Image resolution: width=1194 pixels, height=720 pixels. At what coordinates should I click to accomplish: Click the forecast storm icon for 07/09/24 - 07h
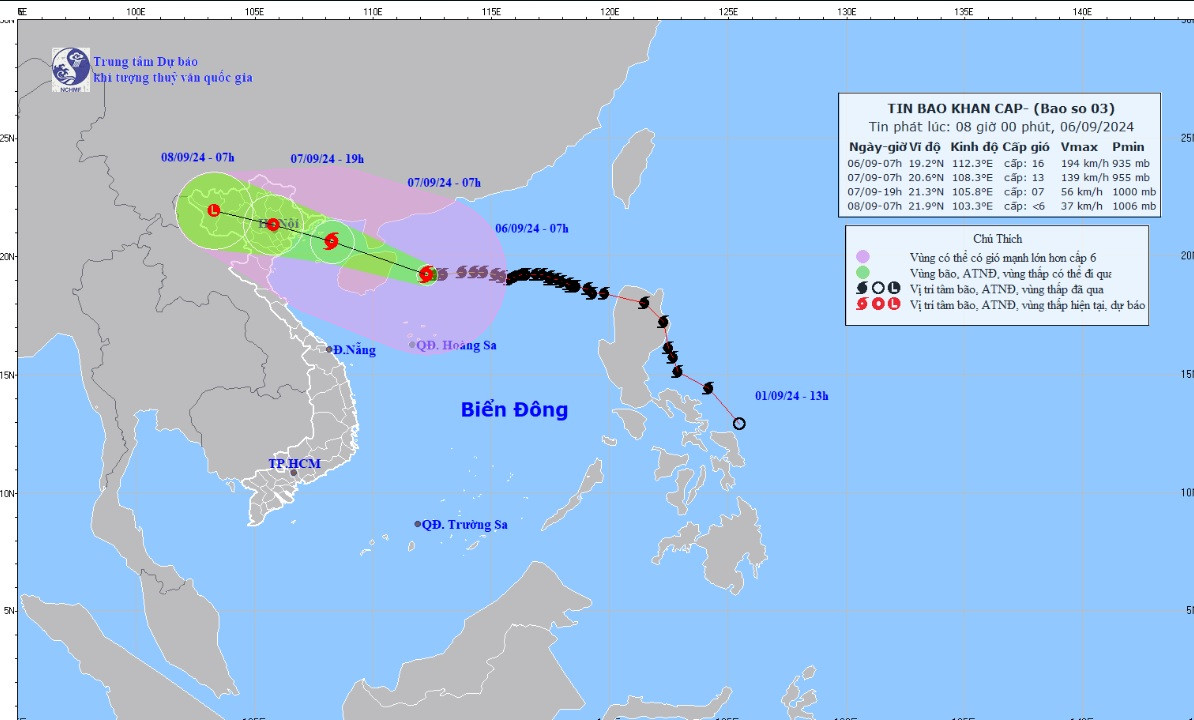point(332,241)
